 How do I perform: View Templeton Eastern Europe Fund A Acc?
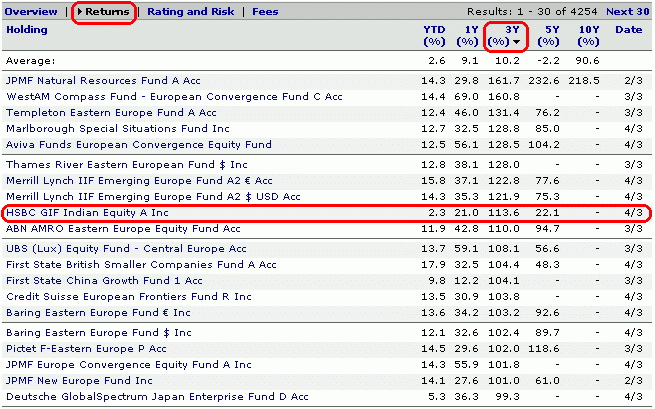point(111,113)
